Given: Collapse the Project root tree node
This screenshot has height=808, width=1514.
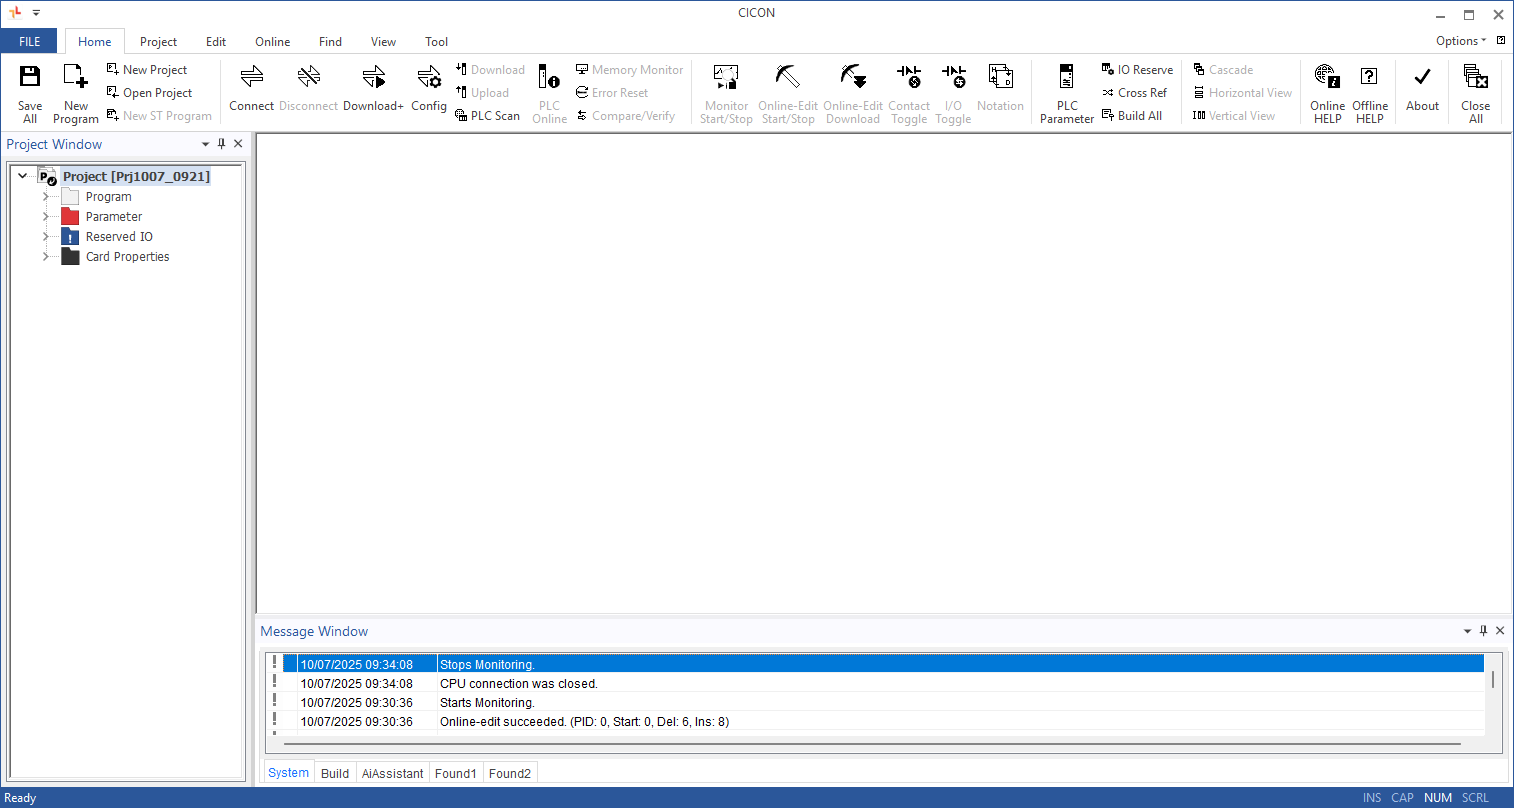Looking at the screenshot, I should click(x=23, y=176).
